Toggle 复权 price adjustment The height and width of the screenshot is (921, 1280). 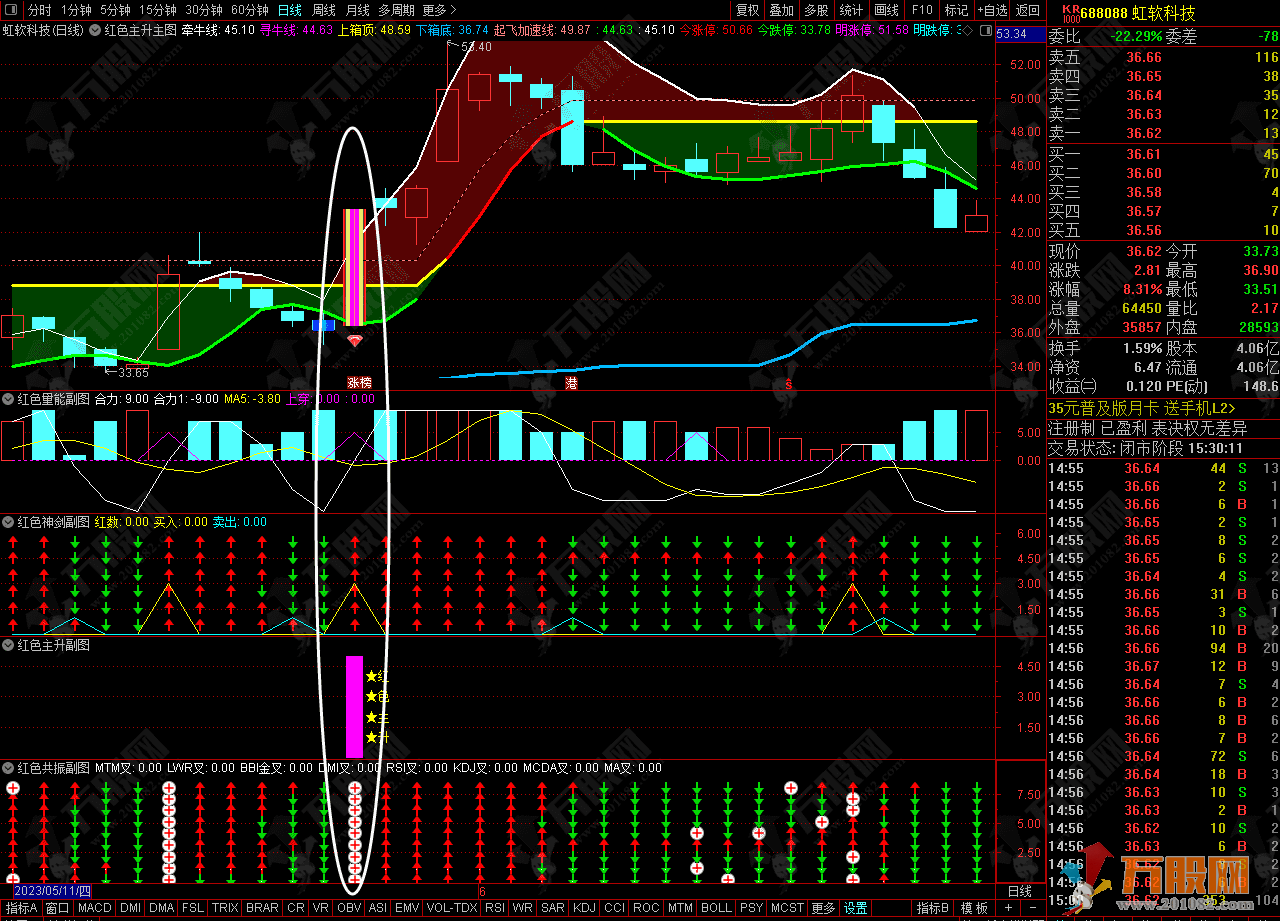[747, 10]
